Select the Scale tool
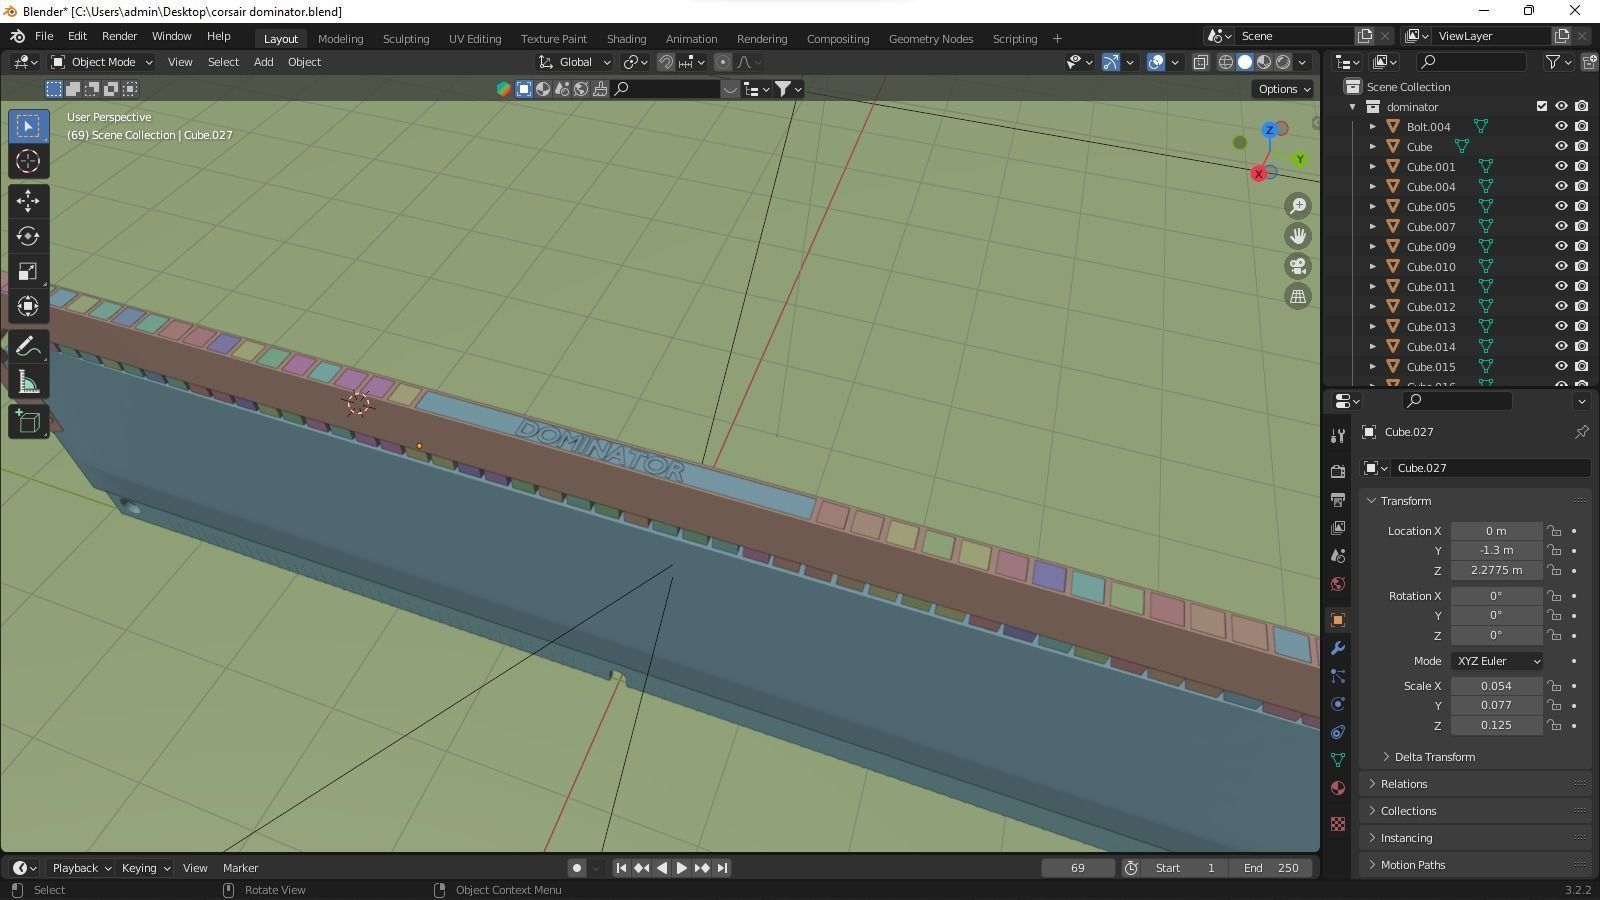The width and height of the screenshot is (1600, 900). (28, 272)
